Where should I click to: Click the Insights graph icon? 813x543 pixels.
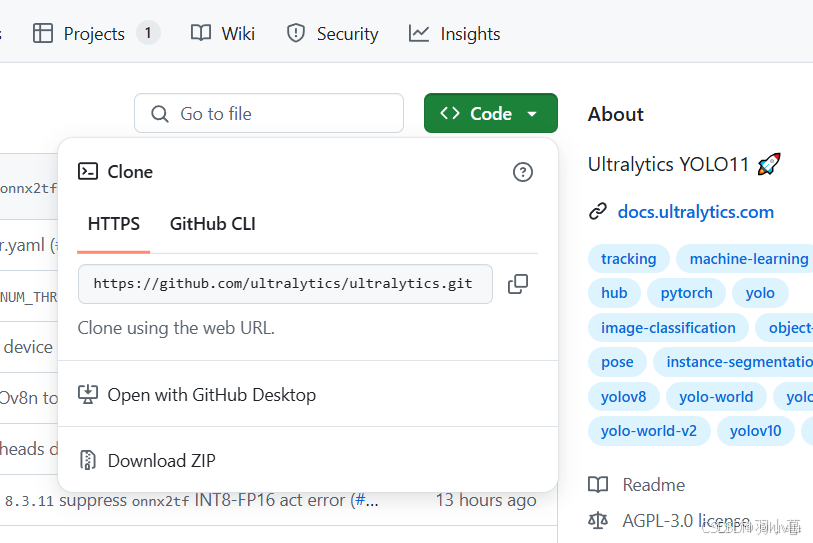[x=418, y=33]
